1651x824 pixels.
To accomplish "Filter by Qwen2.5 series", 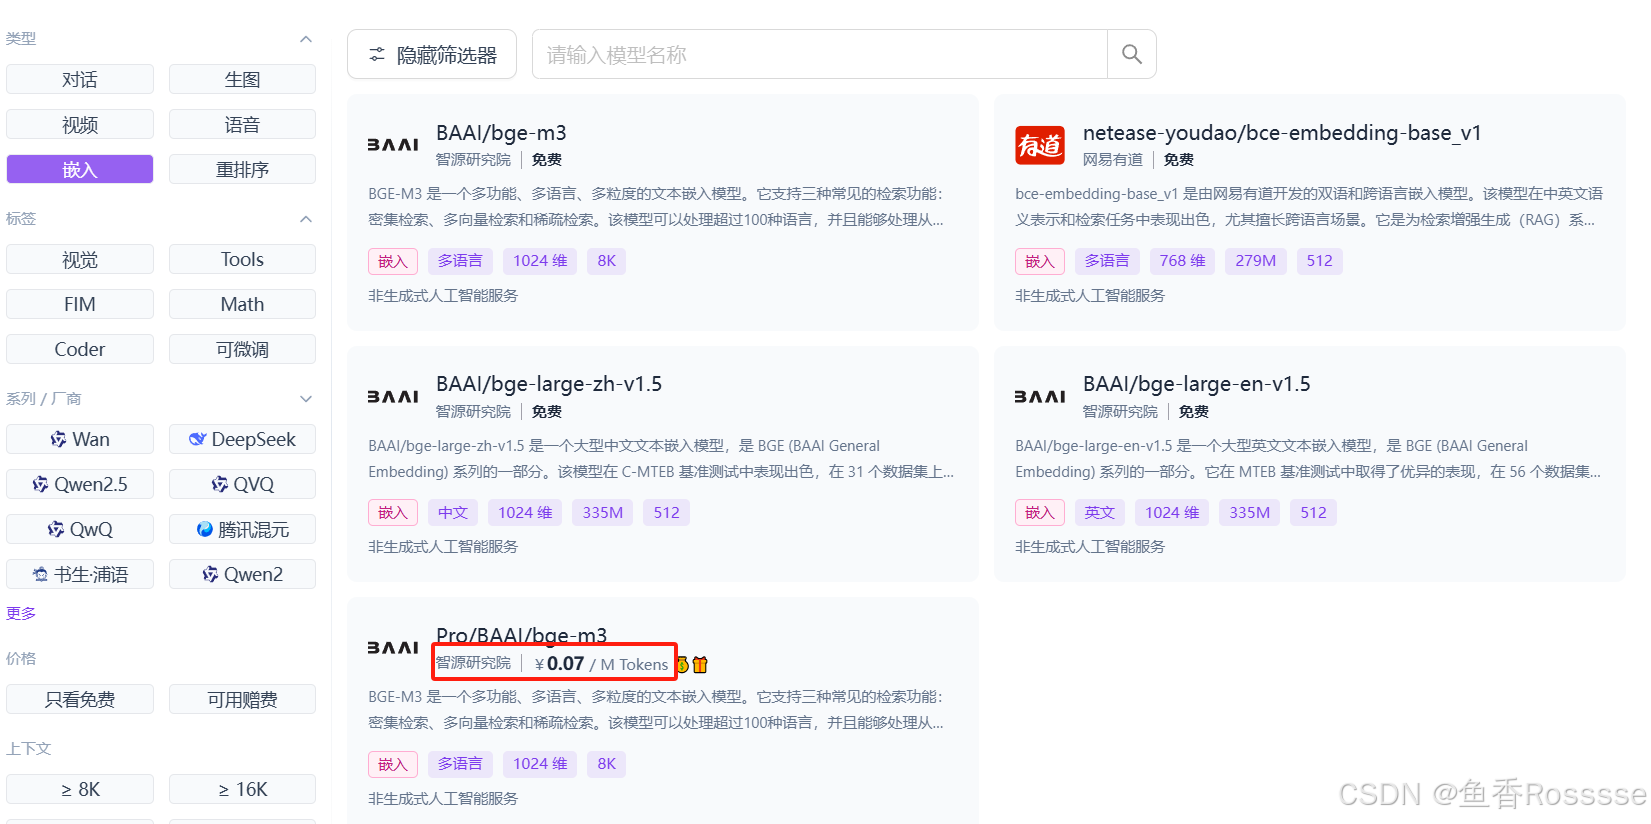I will [80, 485].
